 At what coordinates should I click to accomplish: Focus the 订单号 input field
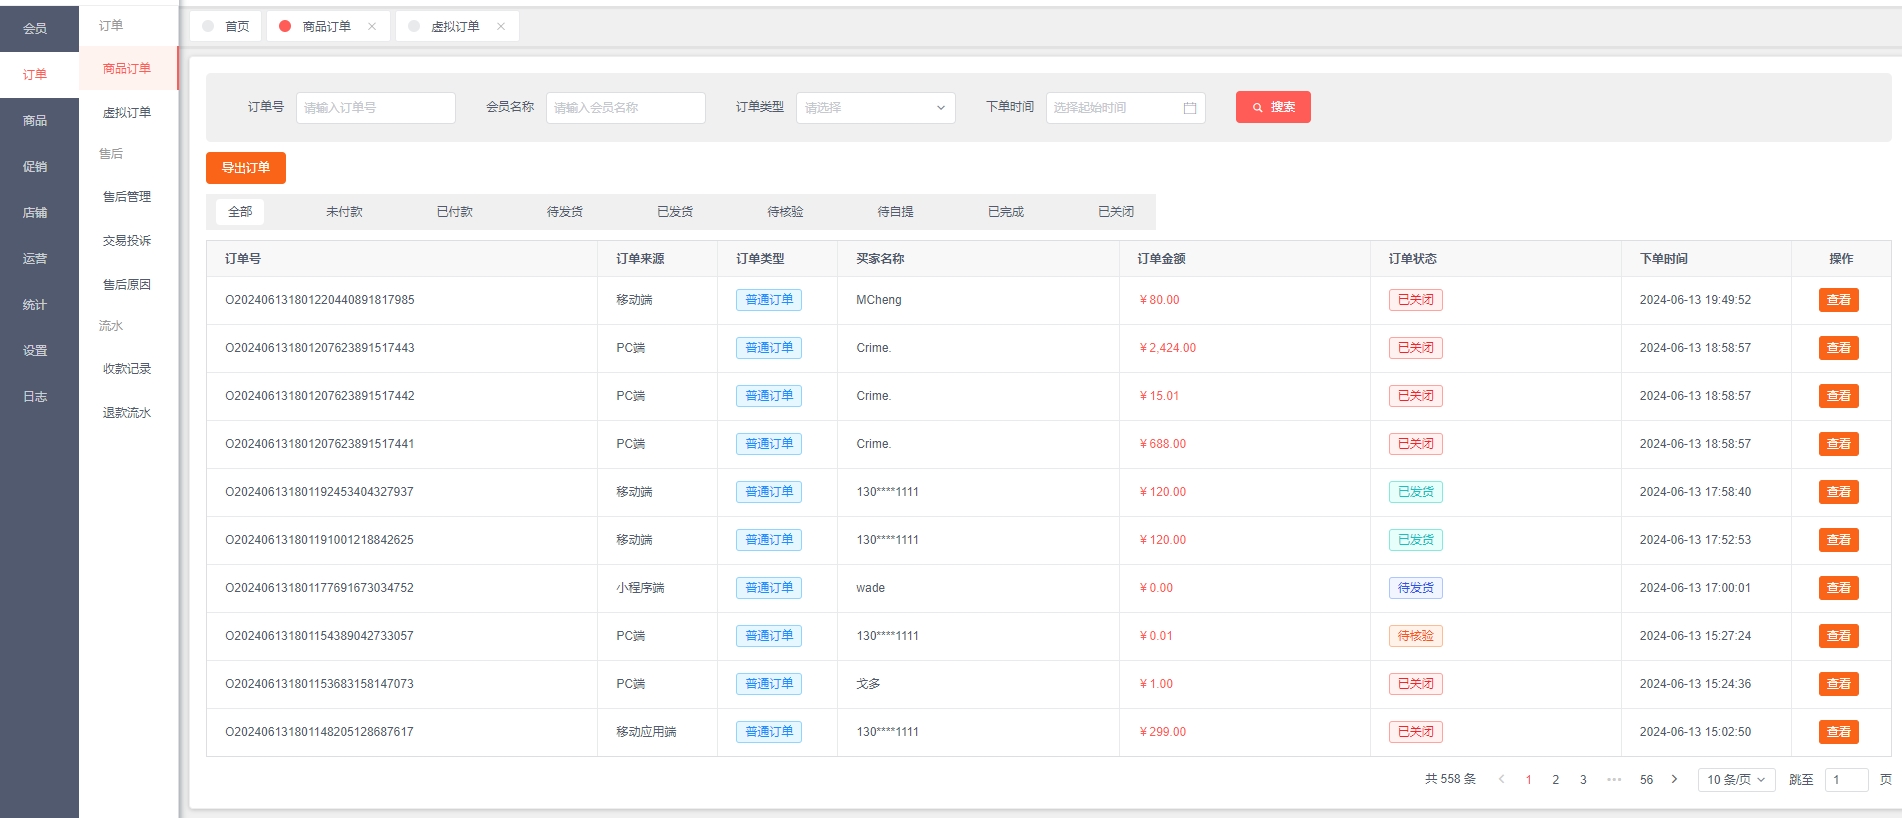click(x=376, y=108)
